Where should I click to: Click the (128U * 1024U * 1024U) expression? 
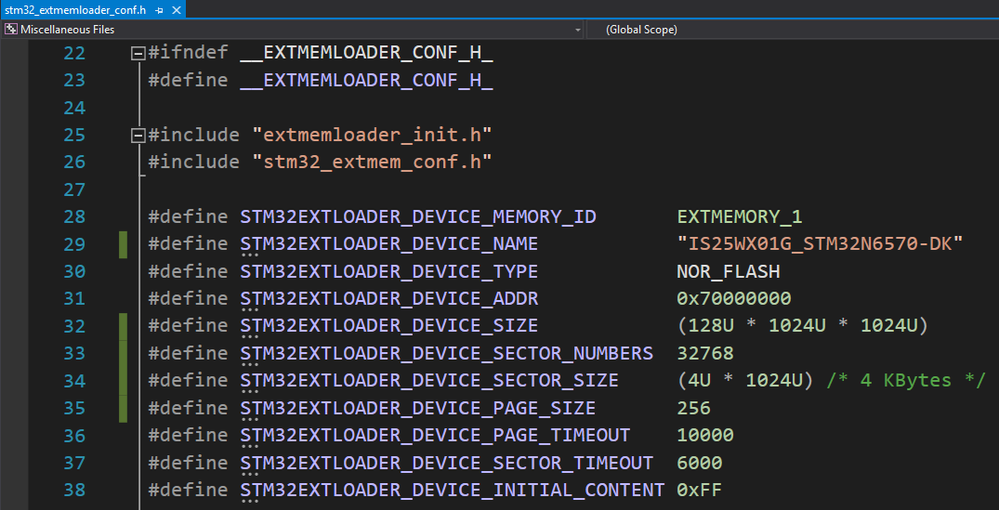pyautogui.click(x=803, y=326)
